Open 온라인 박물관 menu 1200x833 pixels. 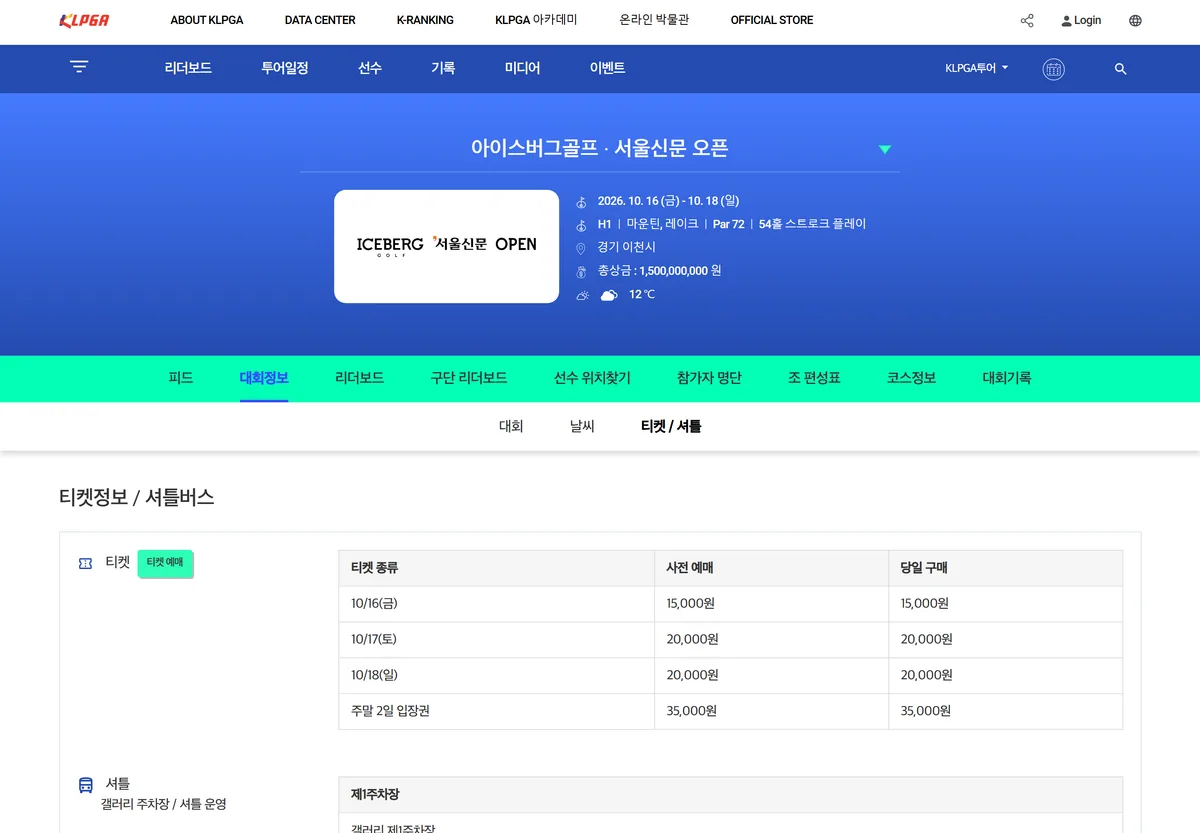click(654, 20)
